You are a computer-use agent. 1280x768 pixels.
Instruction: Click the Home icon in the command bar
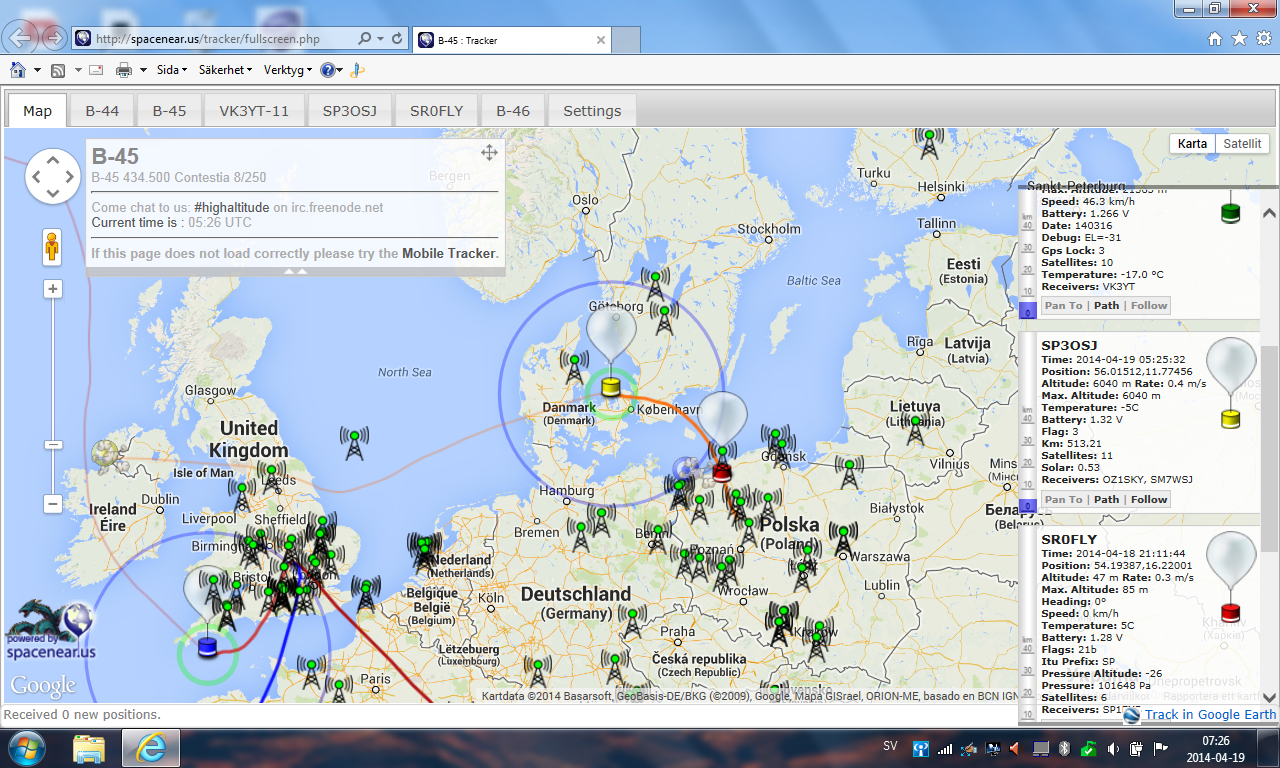(18, 70)
